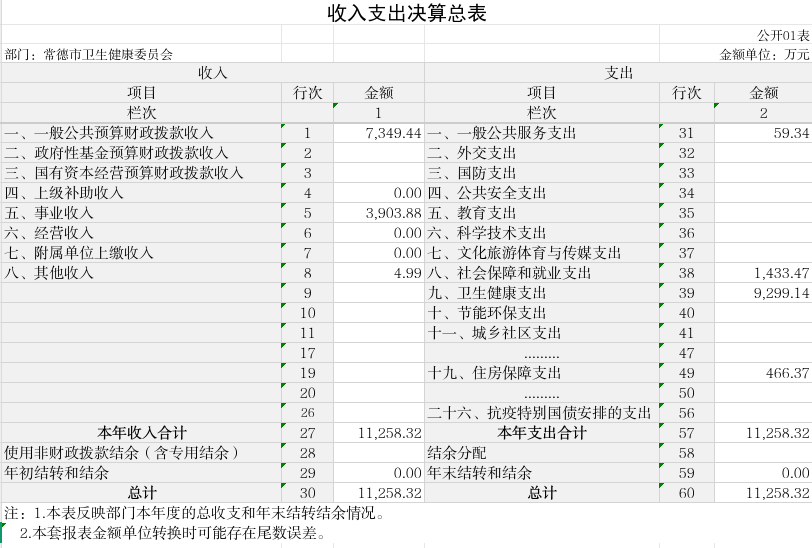The height and width of the screenshot is (548, 812).
Task: Click the title 收入支出决算总表
Action: coord(407,13)
